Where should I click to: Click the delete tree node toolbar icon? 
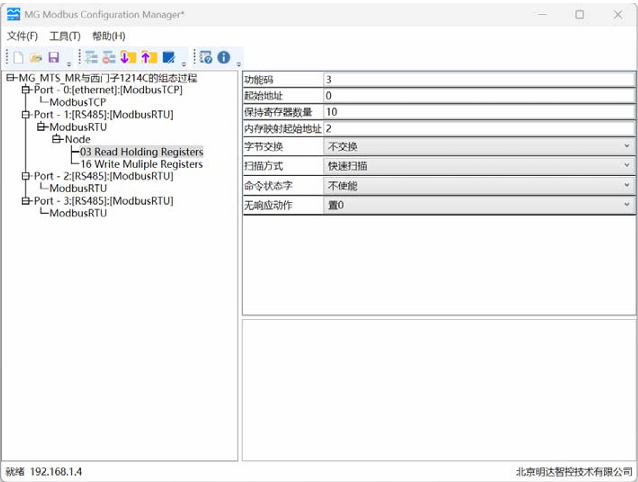click(109, 58)
